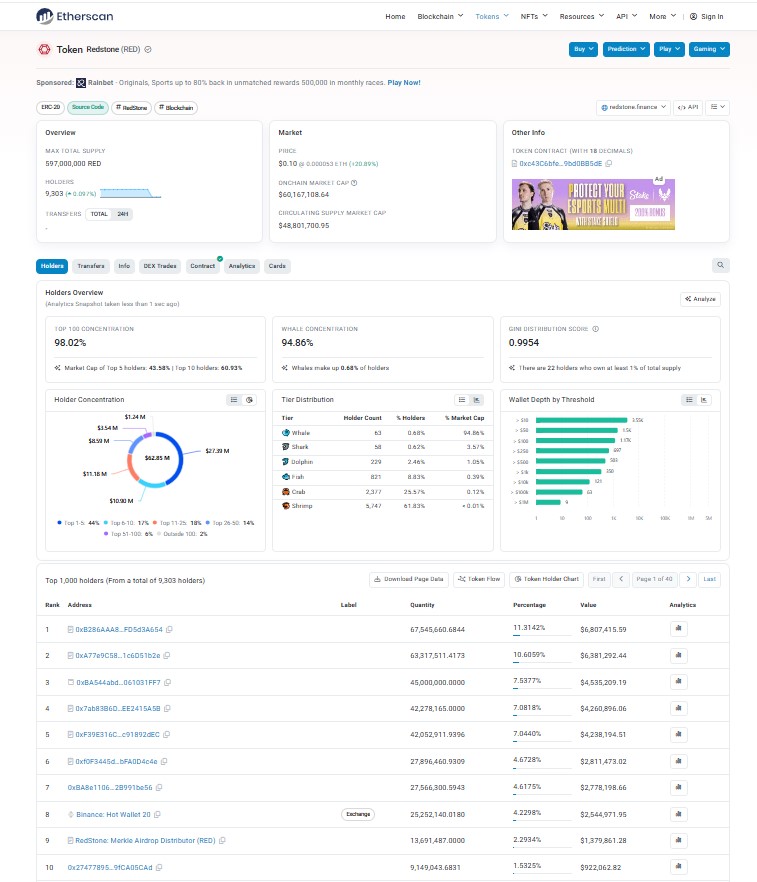Image resolution: width=757 pixels, height=882 pixels.
Task: Expand the Blockchain nav menu
Action: pos(440,16)
